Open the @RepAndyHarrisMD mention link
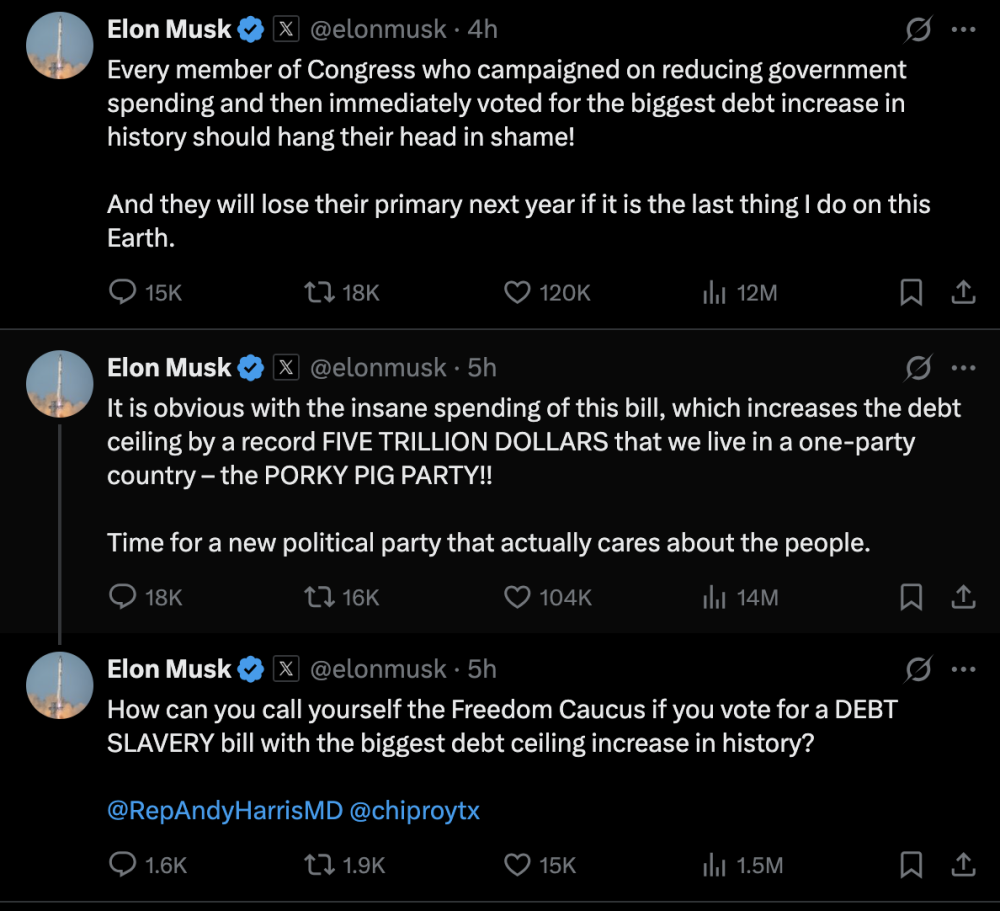 (x=222, y=810)
